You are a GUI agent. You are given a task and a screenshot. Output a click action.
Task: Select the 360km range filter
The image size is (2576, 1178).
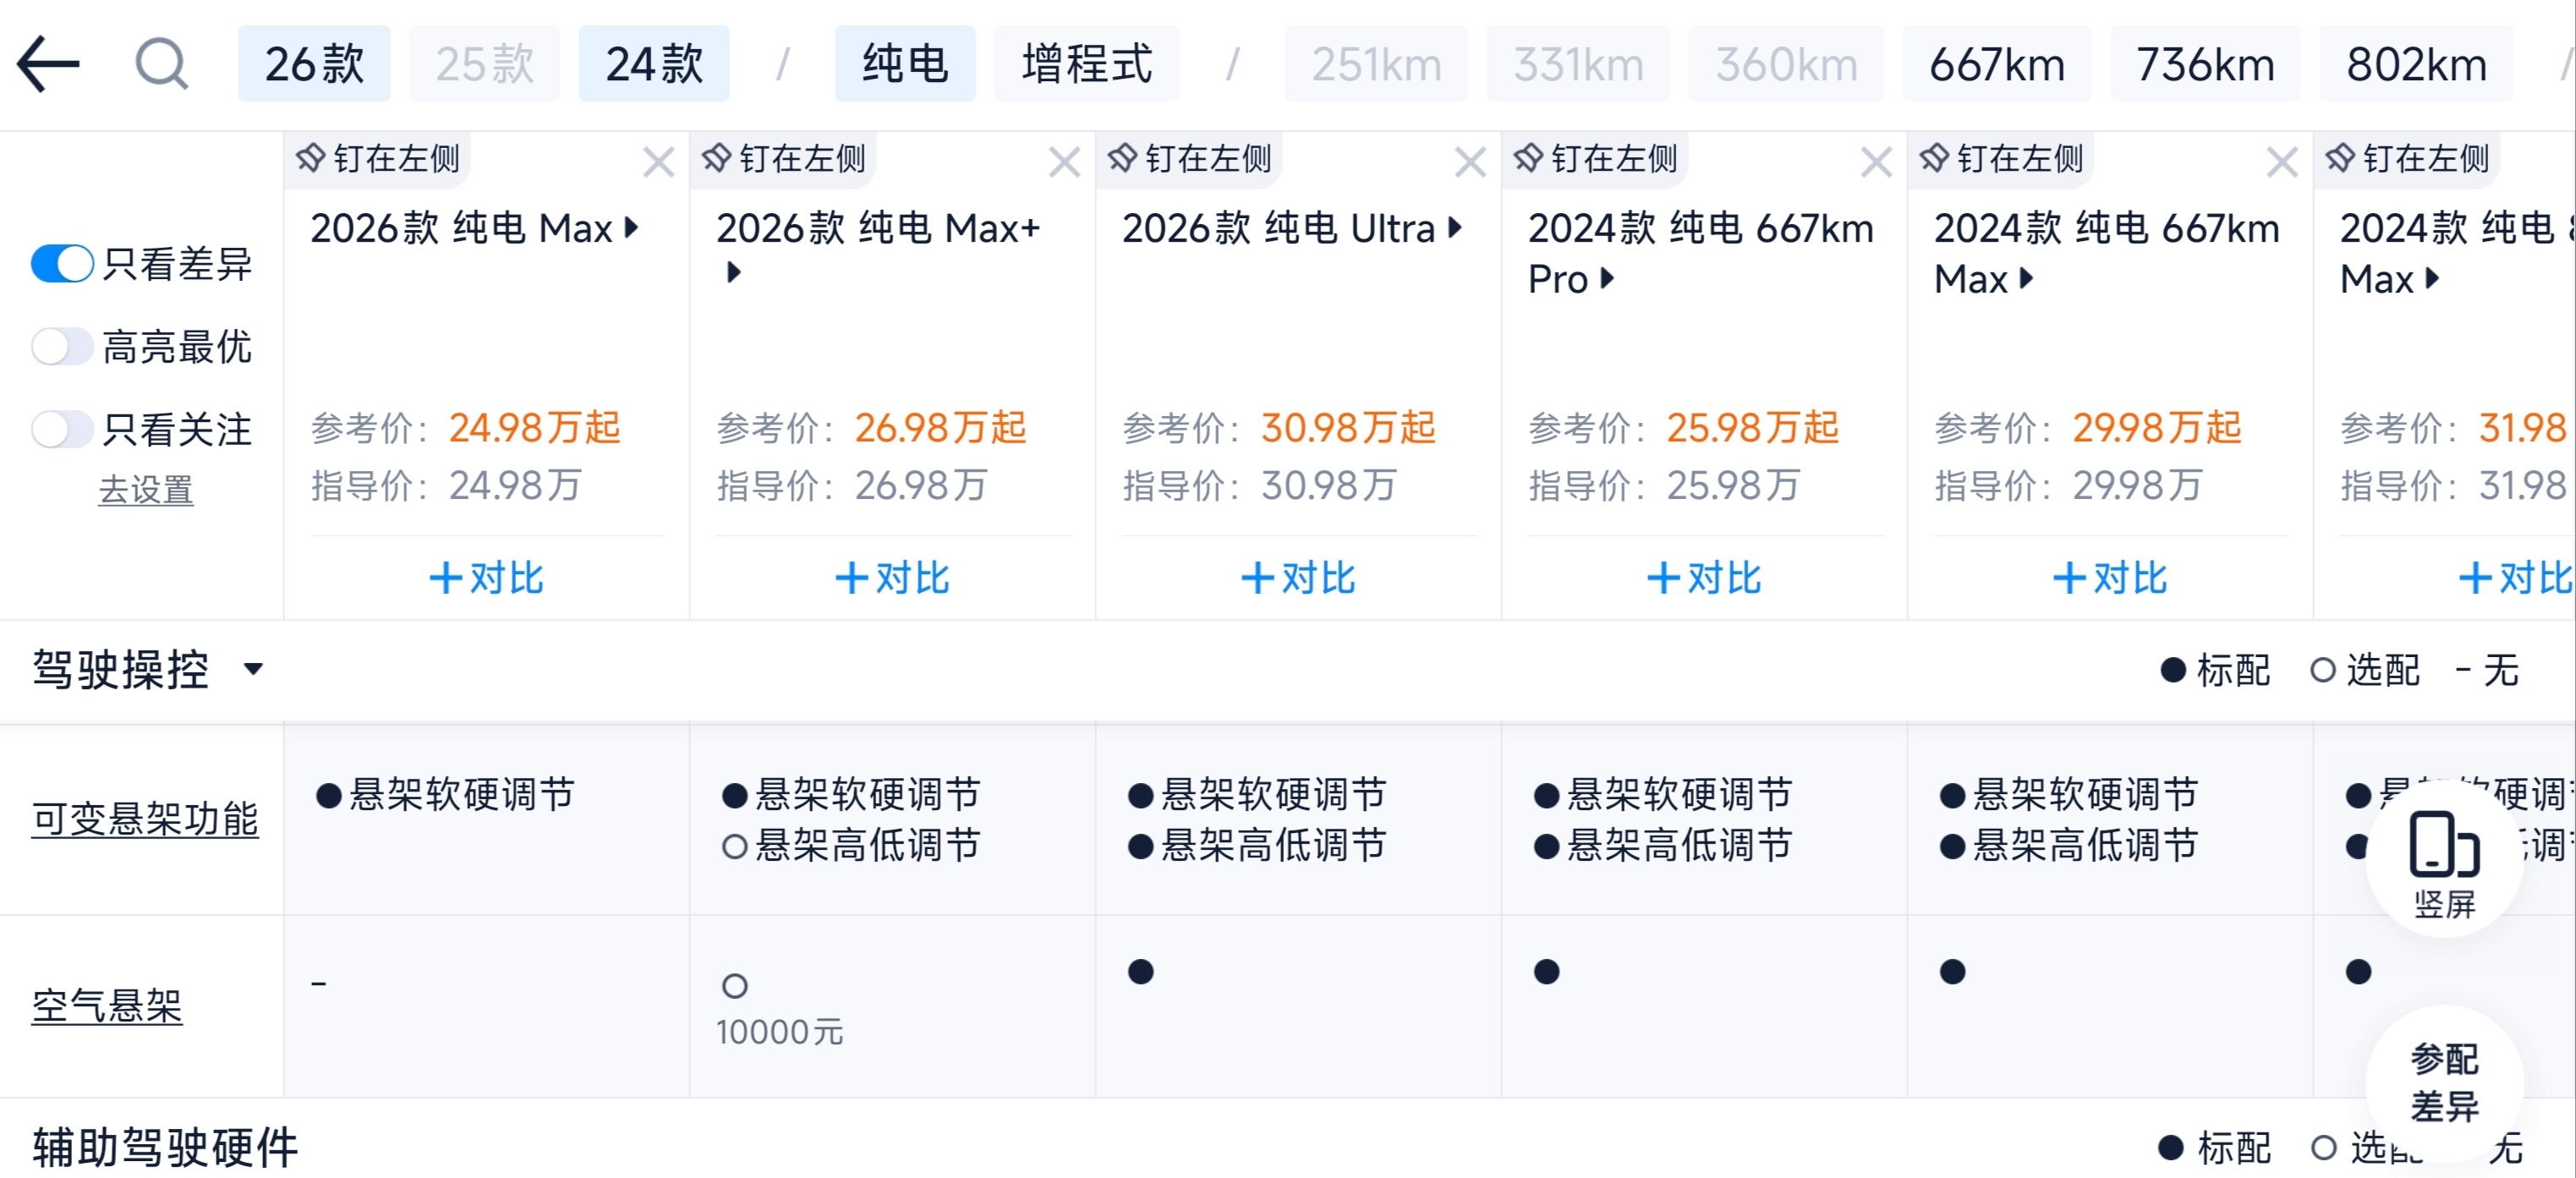coord(1786,64)
